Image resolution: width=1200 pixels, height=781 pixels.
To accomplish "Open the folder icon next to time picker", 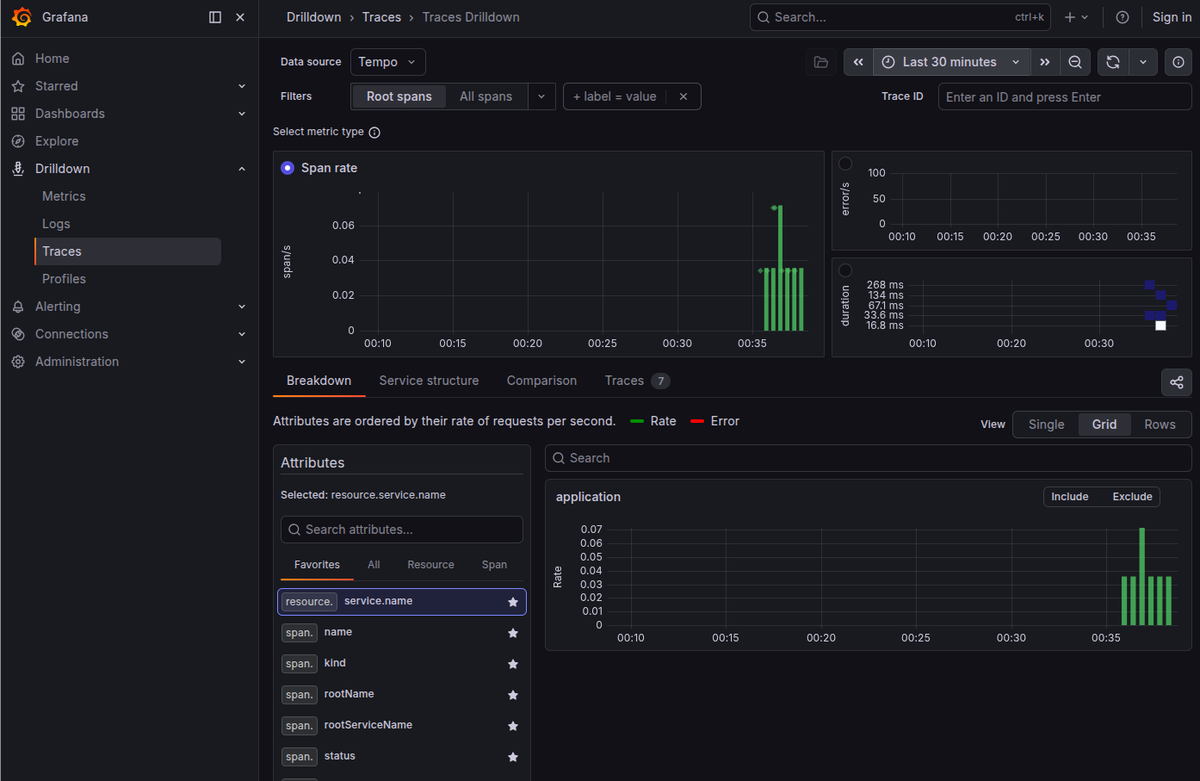I will pyautogui.click(x=821, y=62).
